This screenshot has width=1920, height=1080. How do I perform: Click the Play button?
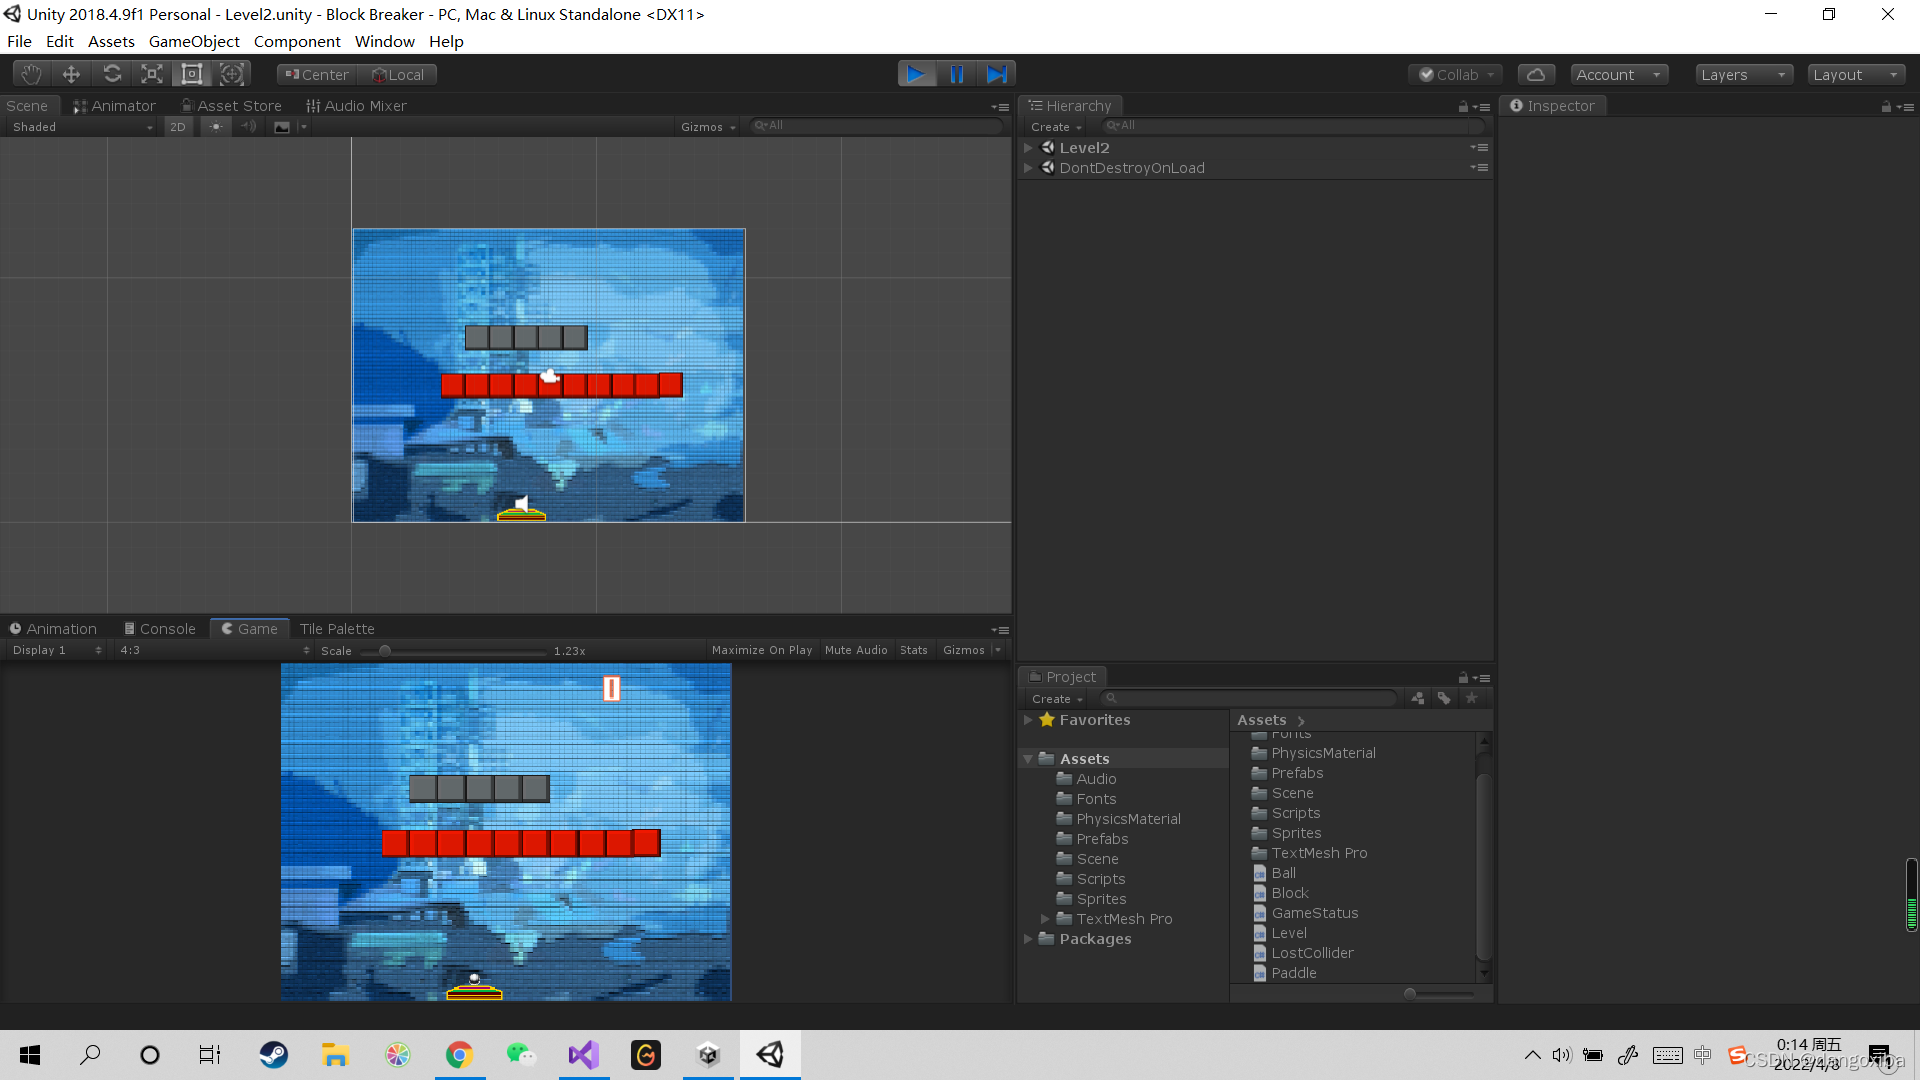click(x=916, y=74)
